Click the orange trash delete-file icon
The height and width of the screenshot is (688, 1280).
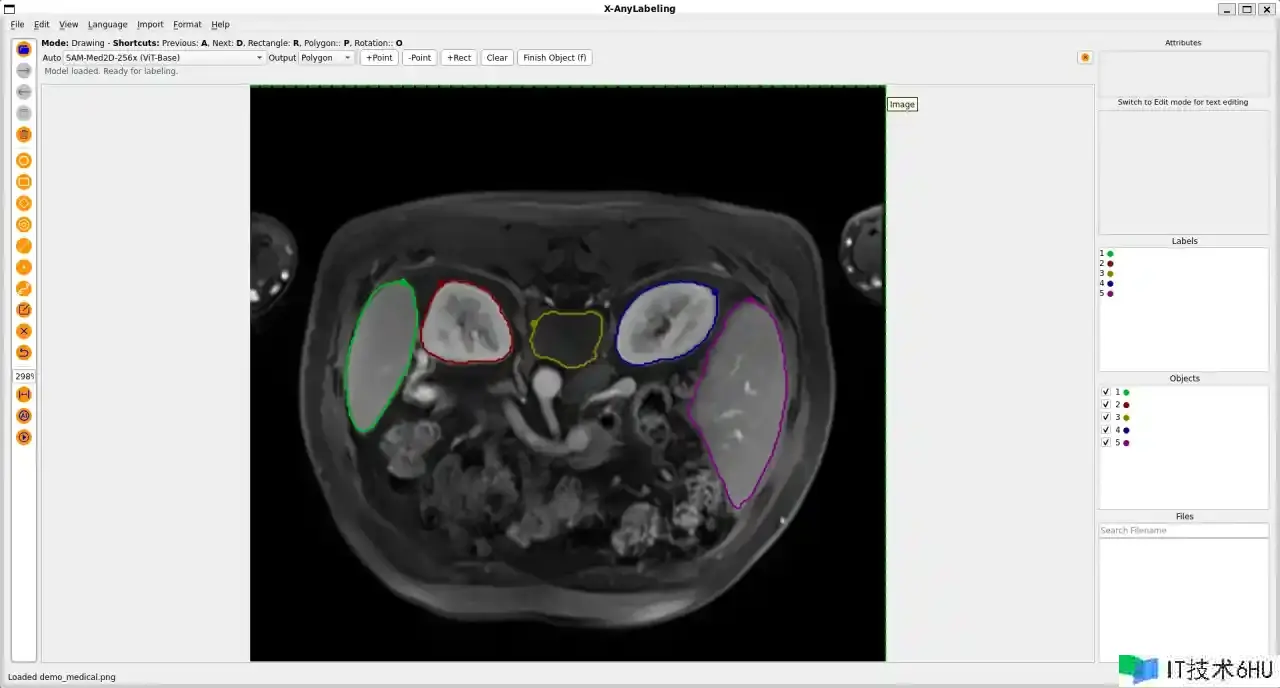24,134
